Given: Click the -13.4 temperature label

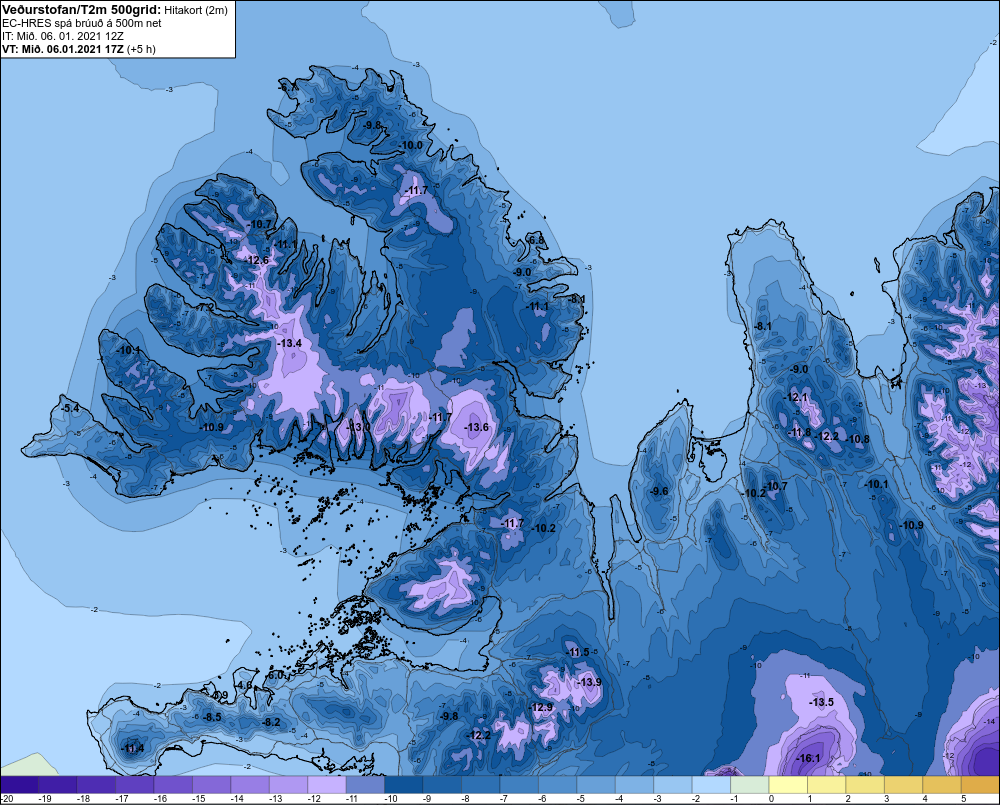Looking at the screenshot, I should point(290,343).
